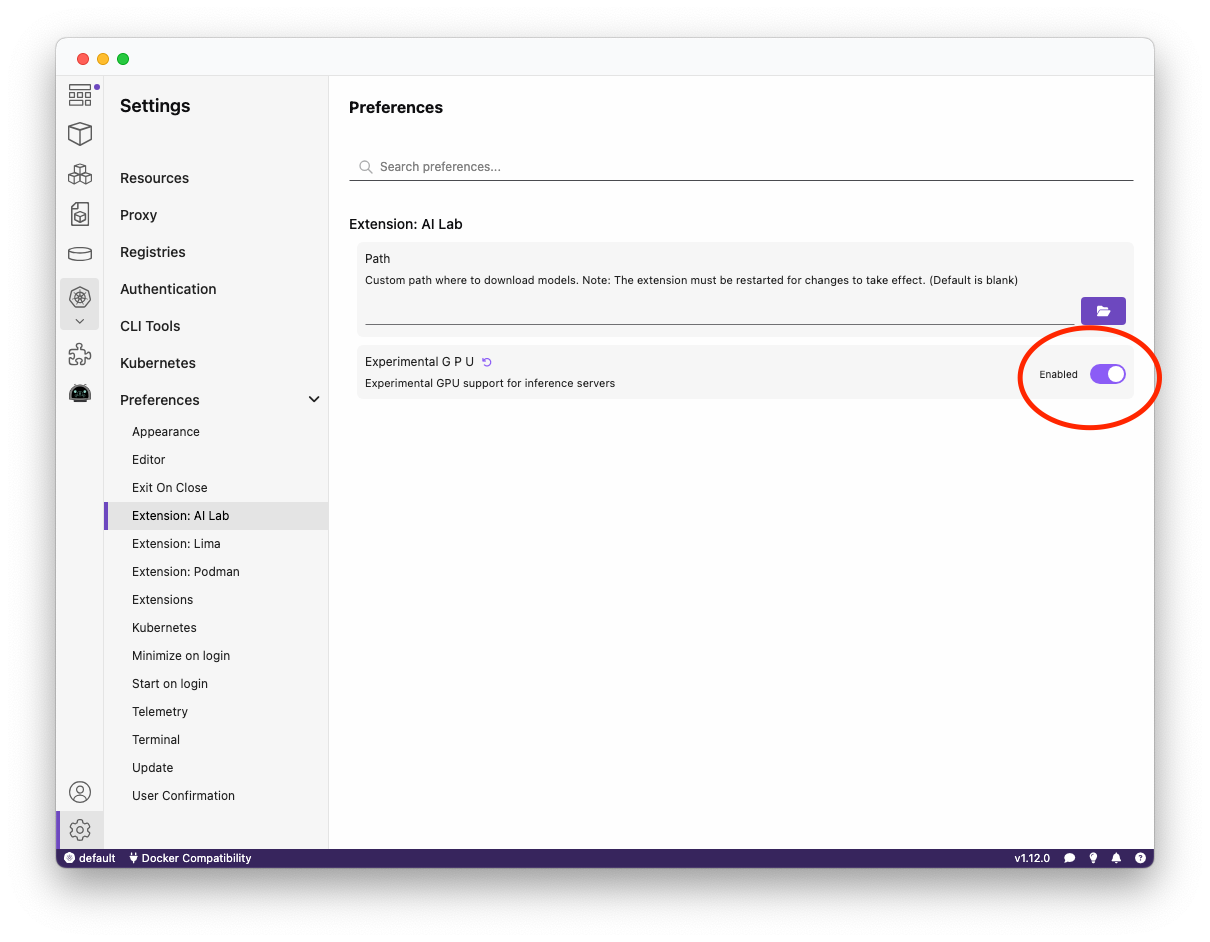Image resolution: width=1210 pixels, height=942 pixels.
Task: Click the notifications bell in status bar
Action: point(1116,858)
